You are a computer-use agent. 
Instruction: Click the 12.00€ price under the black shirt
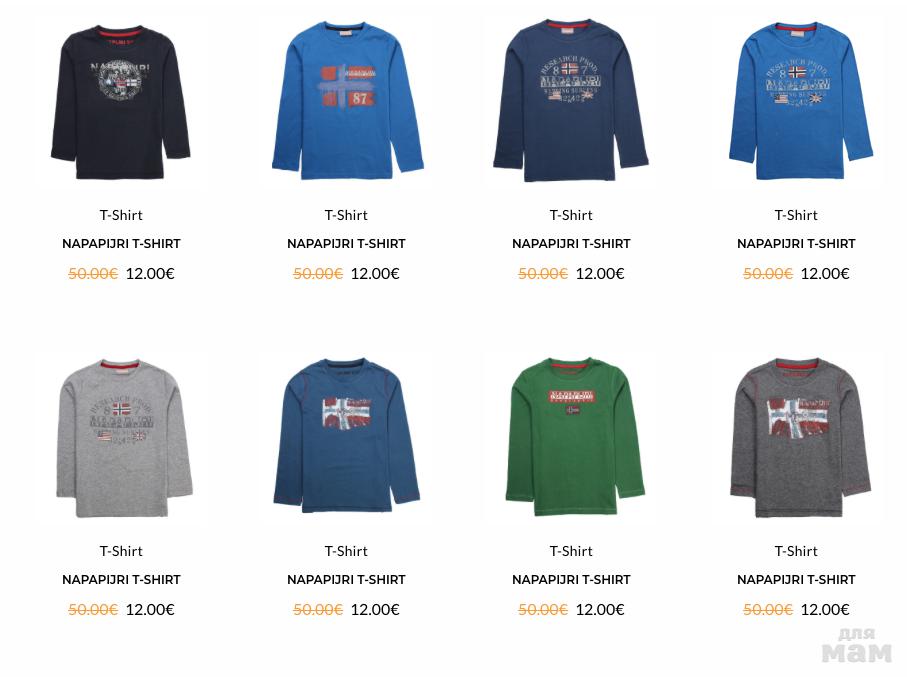pos(150,274)
